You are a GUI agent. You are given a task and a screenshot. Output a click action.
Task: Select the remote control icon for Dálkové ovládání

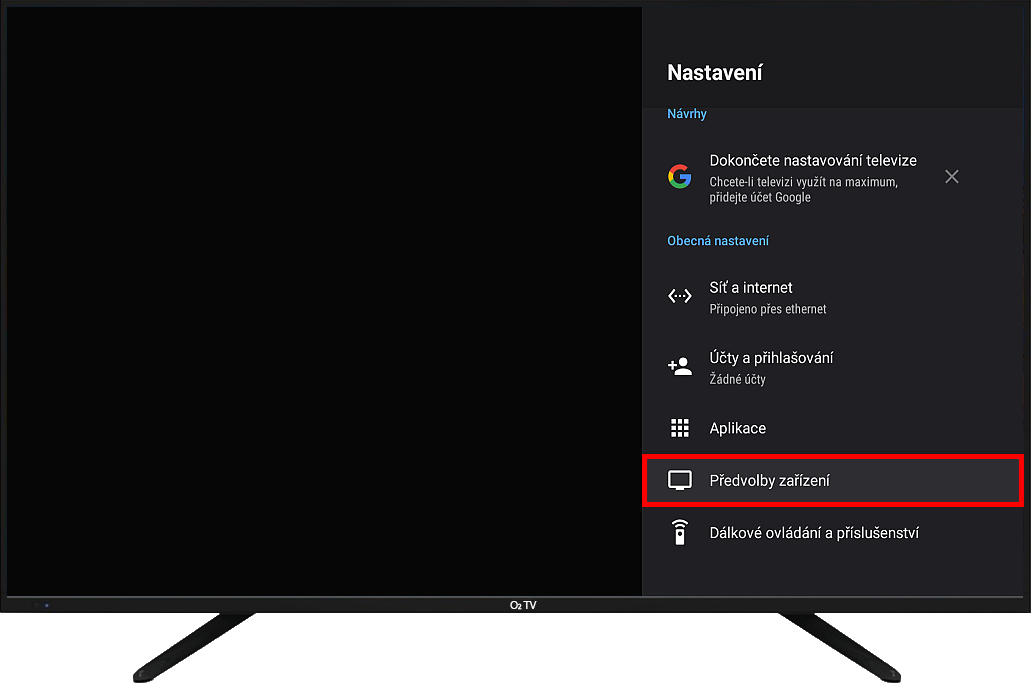(680, 531)
